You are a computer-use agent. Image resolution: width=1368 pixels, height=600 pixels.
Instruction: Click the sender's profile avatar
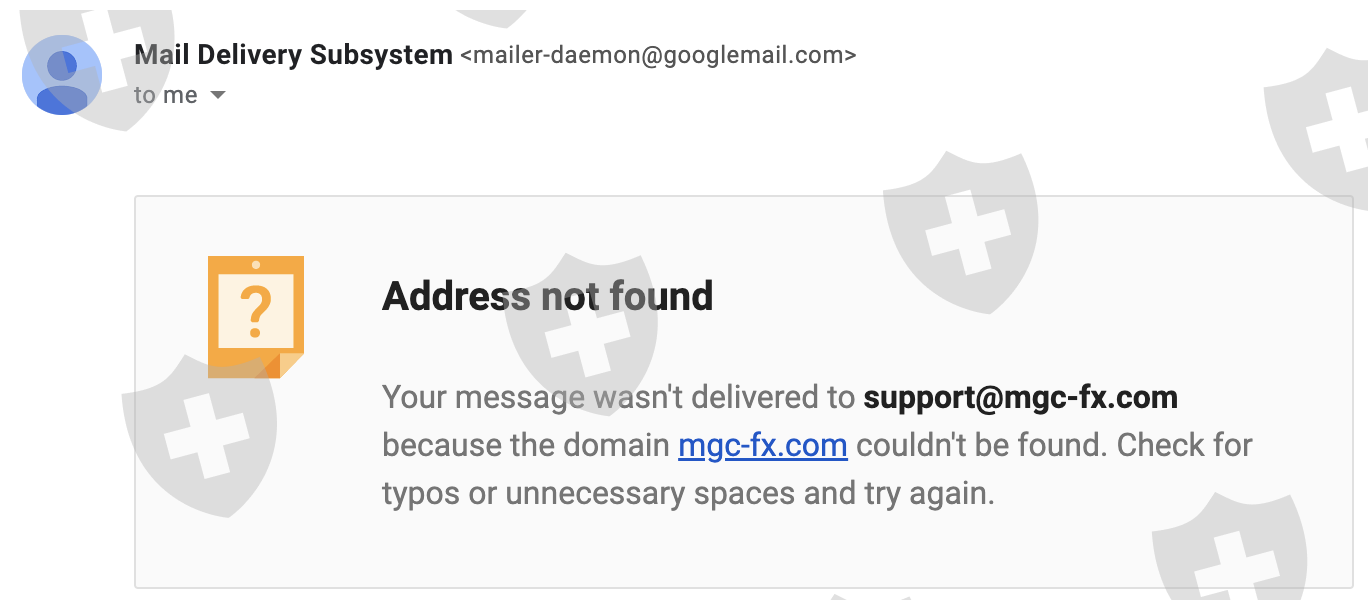(62, 75)
